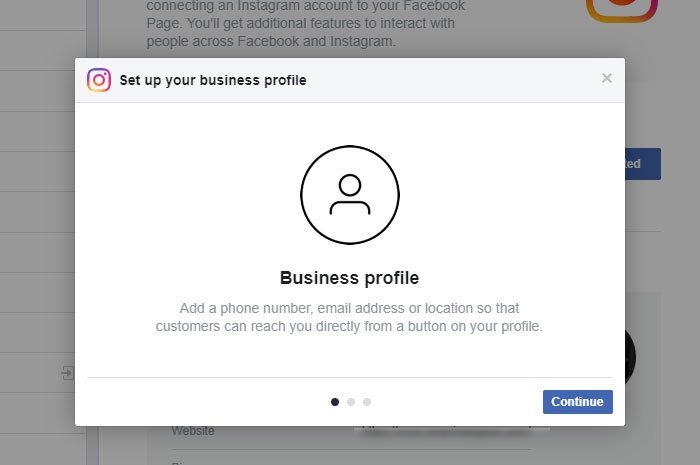
Task: Close the business profile setup dialog
Action: (x=606, y=79)
